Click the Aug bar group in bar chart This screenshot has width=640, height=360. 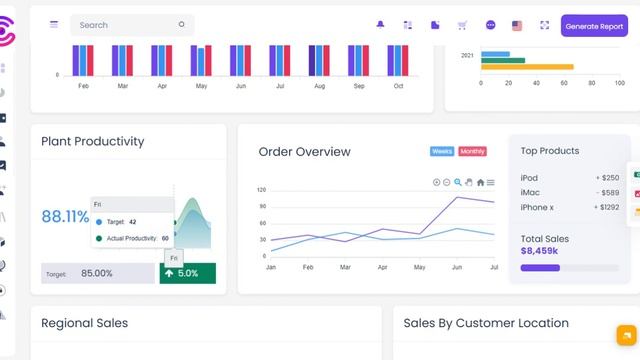pos(319,60)
